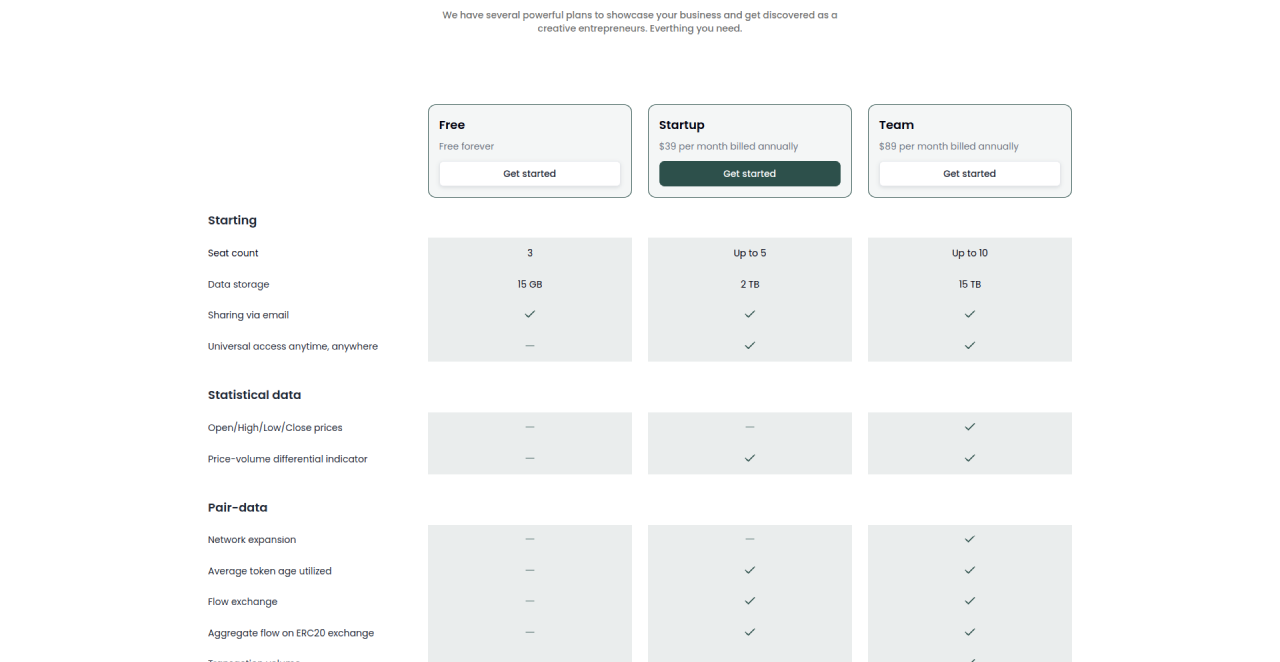Click the Team checkmark for Network expansion
This screenshot has width=1280, height=662.
tap(969, 539)
